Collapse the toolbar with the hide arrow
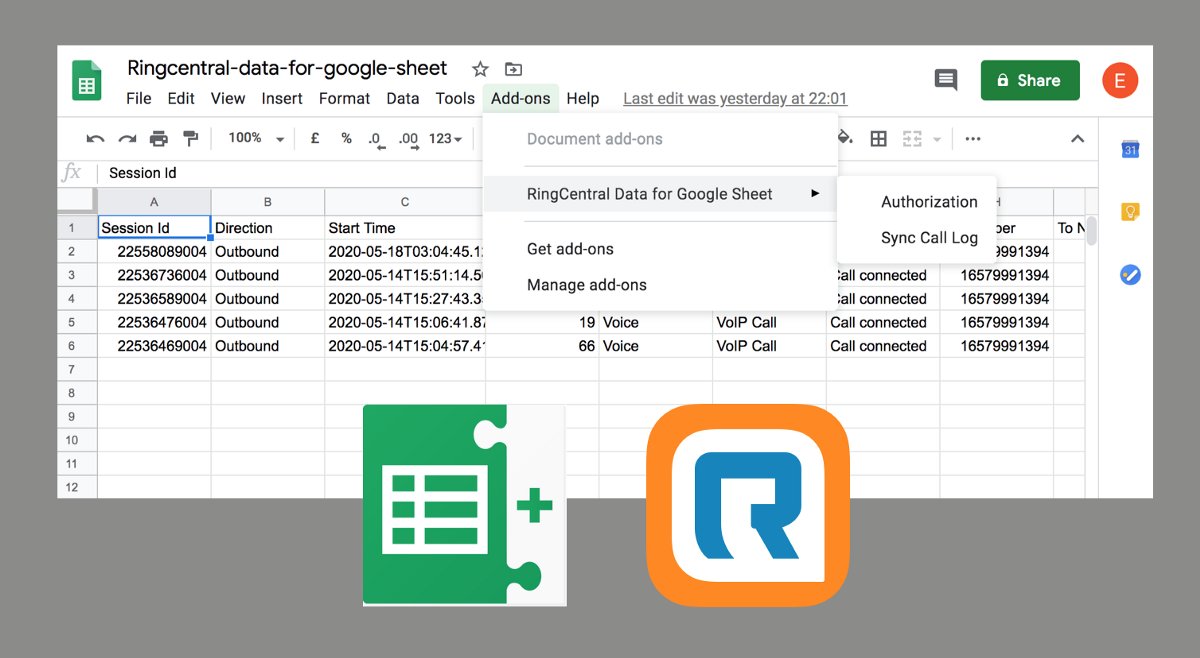 (1078, 139)
